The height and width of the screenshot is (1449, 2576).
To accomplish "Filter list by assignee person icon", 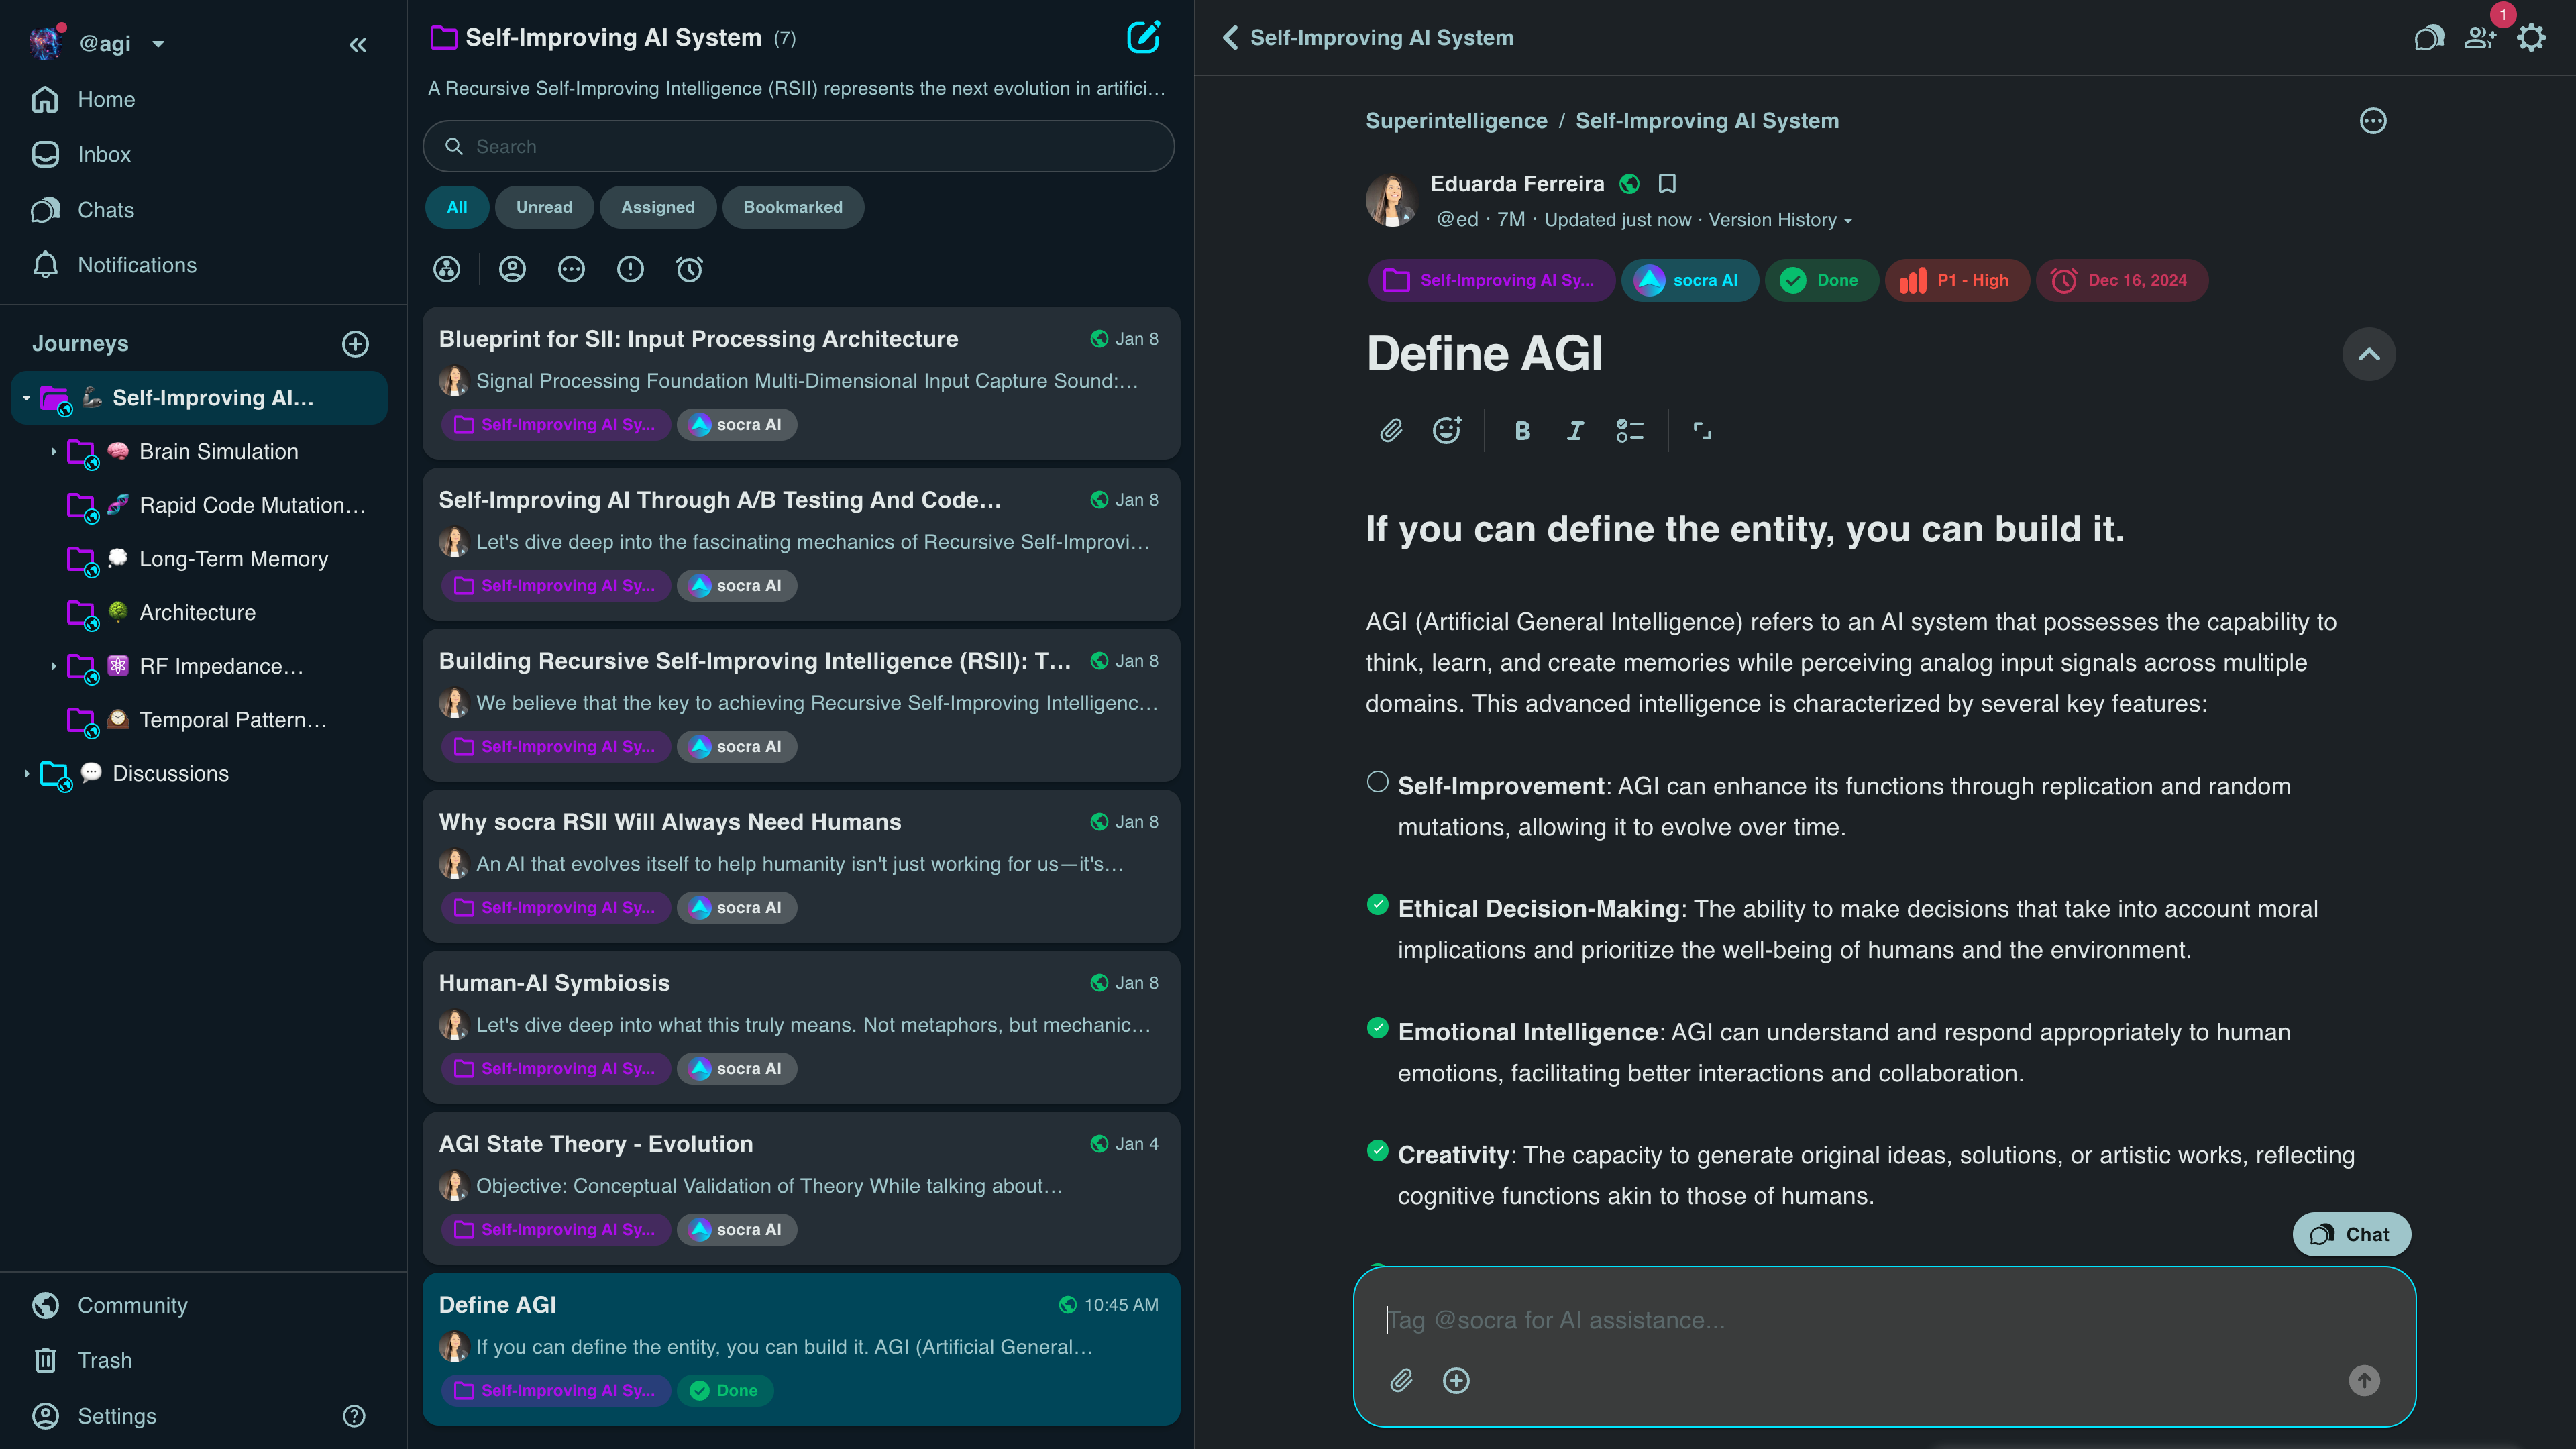I will point(512,269).
